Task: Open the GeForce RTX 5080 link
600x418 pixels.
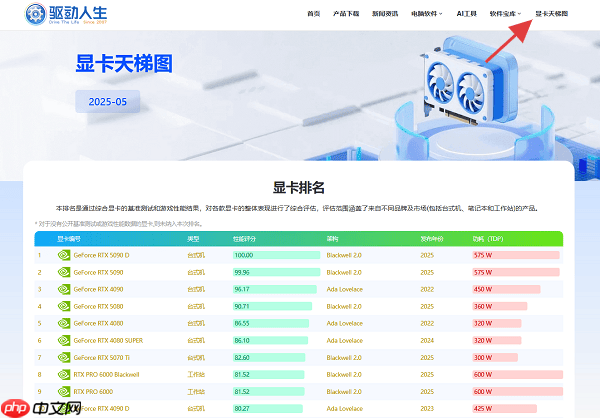Action: tap(98, 306)
